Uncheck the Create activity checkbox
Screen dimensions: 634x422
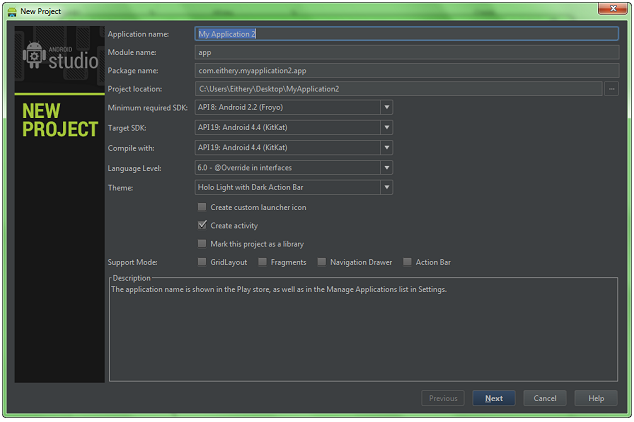(202, 225)
